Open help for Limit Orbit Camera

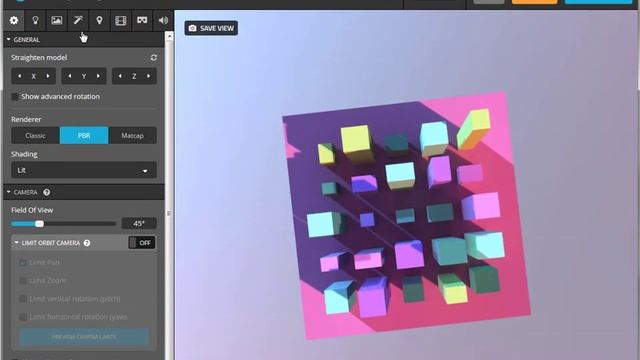pos(87,243)
